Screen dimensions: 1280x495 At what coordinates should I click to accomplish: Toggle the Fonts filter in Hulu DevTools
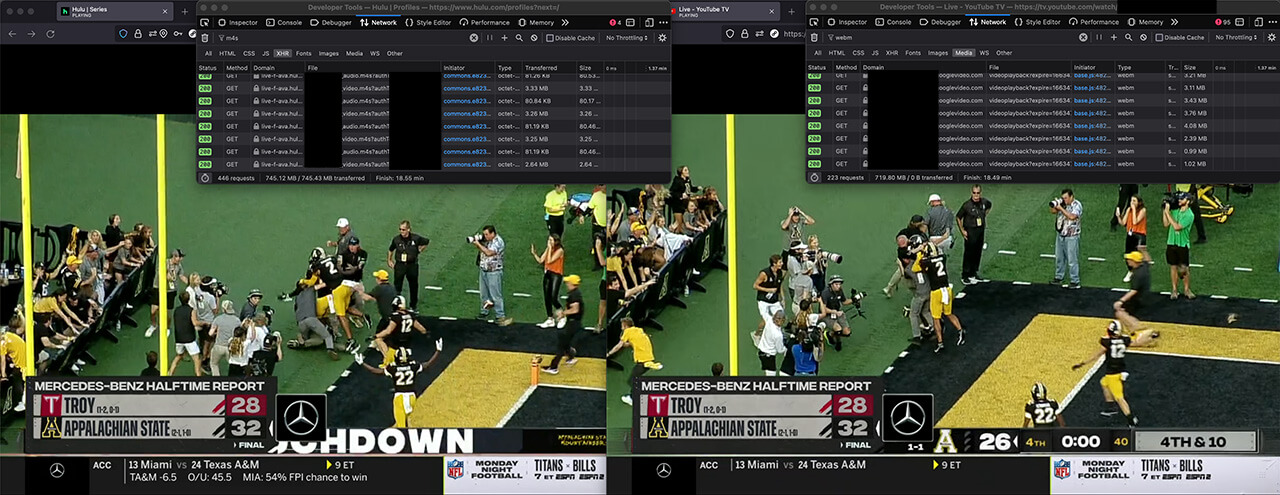[304, 53]
